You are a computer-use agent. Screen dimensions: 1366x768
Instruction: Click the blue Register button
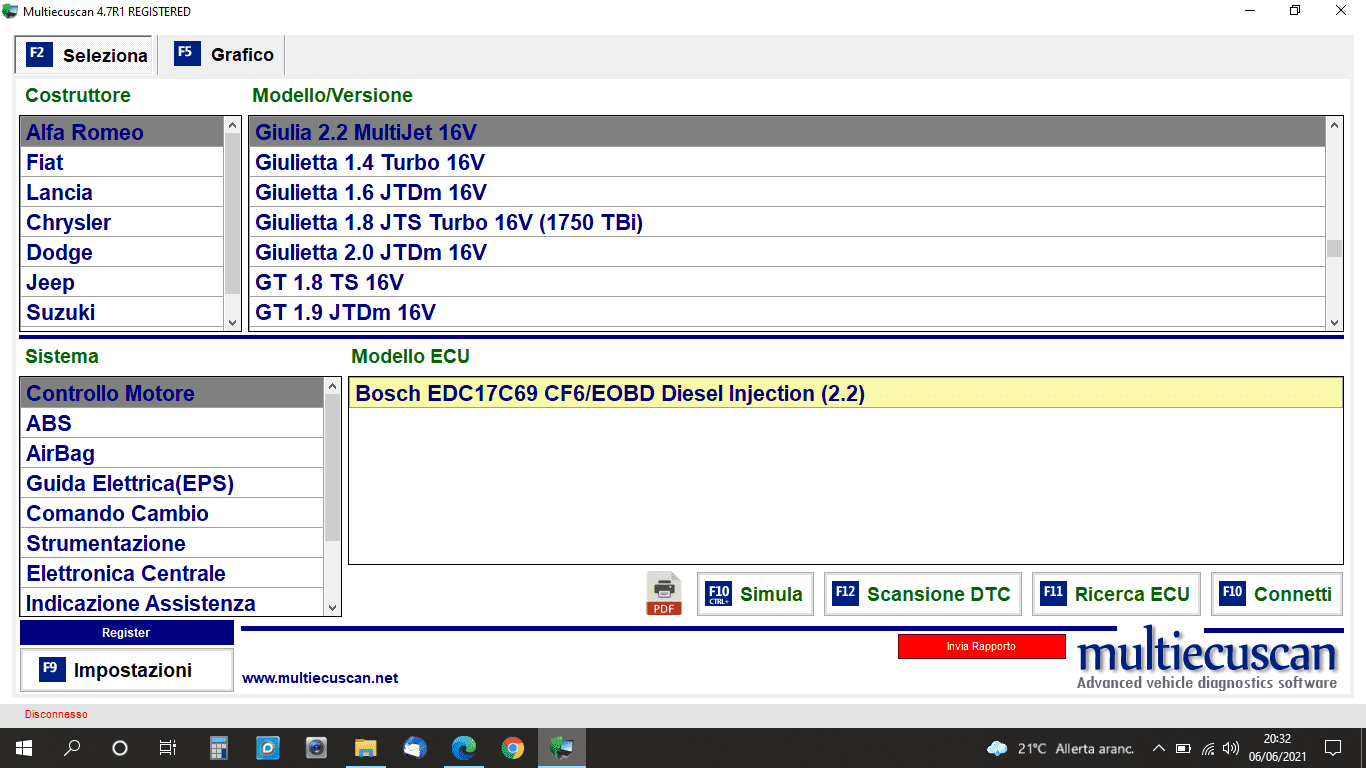click(126, 633)
